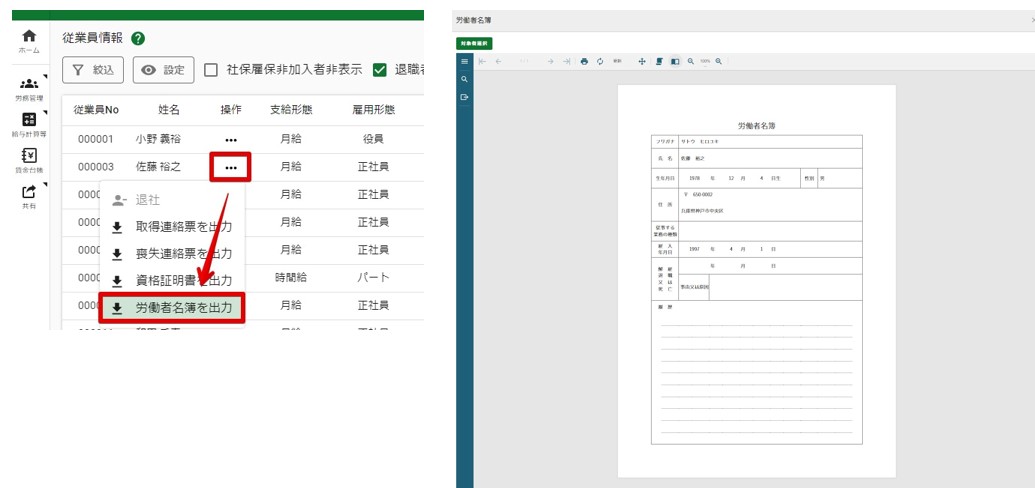Viewport: 1035px width, 488px height.
Task: Choose 喪失連絡票を出力 menu item
Action: pyautogui.click(x=172, y=254)
